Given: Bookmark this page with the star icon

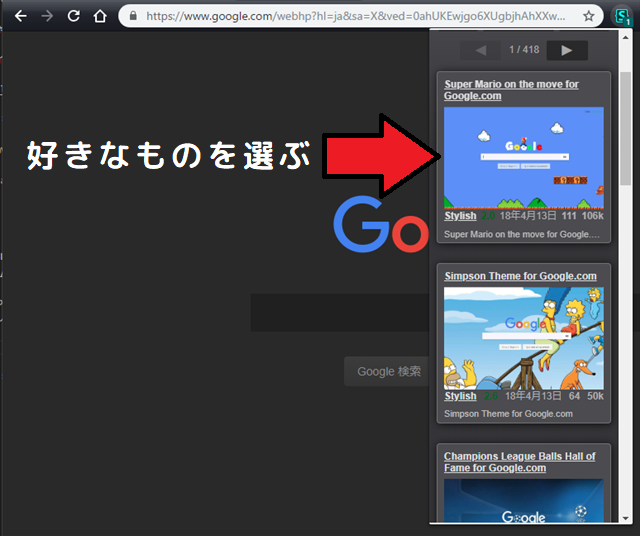Looking at the screenshot, I should 588,16.
